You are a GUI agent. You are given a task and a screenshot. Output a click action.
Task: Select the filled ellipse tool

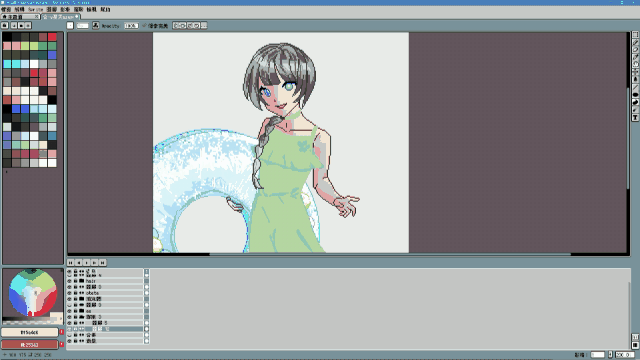[635, 95]
